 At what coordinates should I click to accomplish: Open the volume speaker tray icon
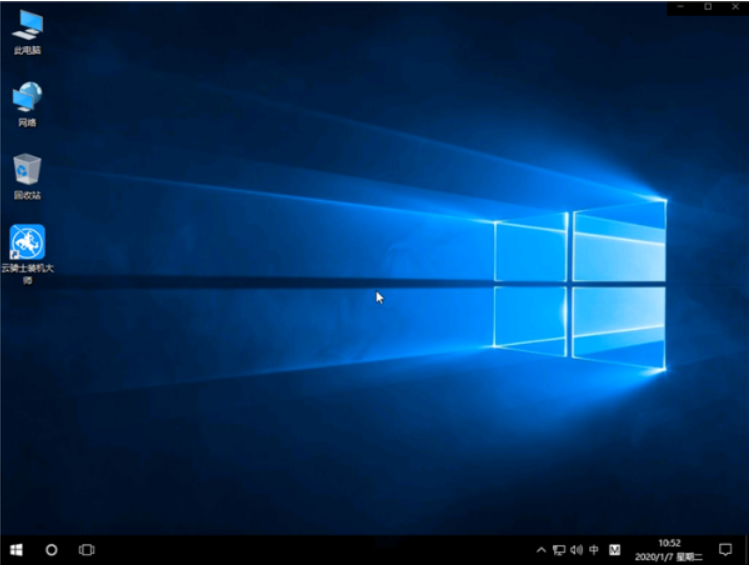click(576, 550)
